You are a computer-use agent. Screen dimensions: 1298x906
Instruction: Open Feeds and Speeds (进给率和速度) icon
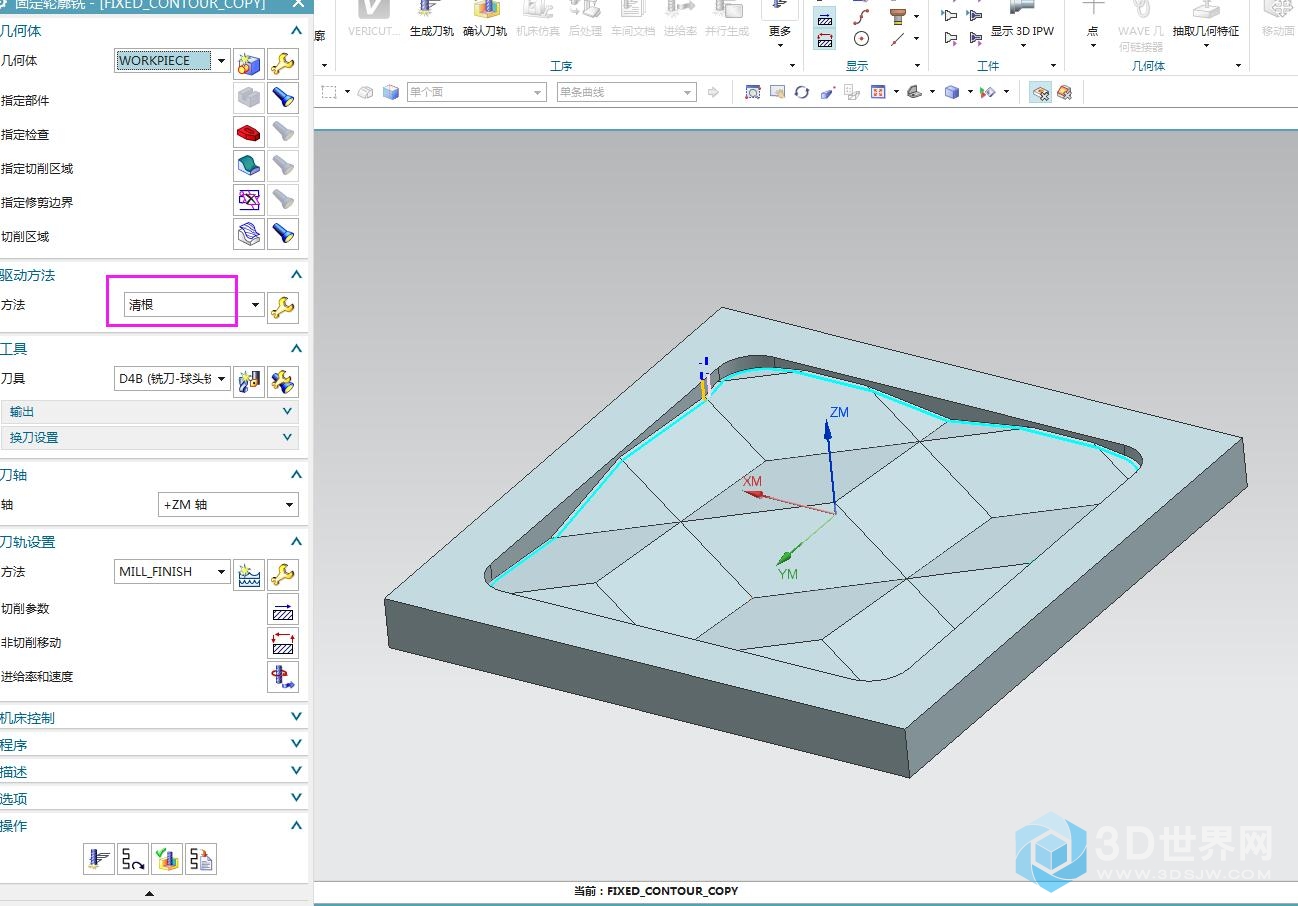click(x=283, y=677)
